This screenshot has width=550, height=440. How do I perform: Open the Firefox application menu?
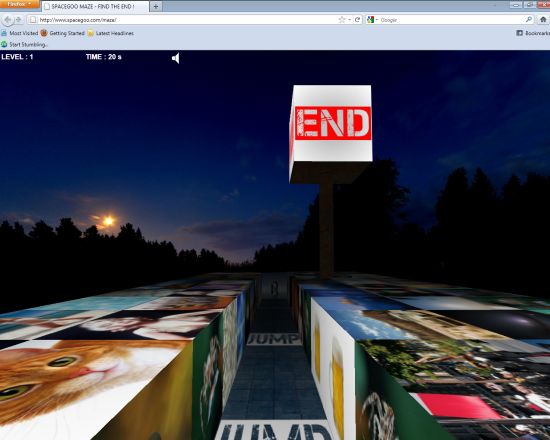(x=20, y=4)
